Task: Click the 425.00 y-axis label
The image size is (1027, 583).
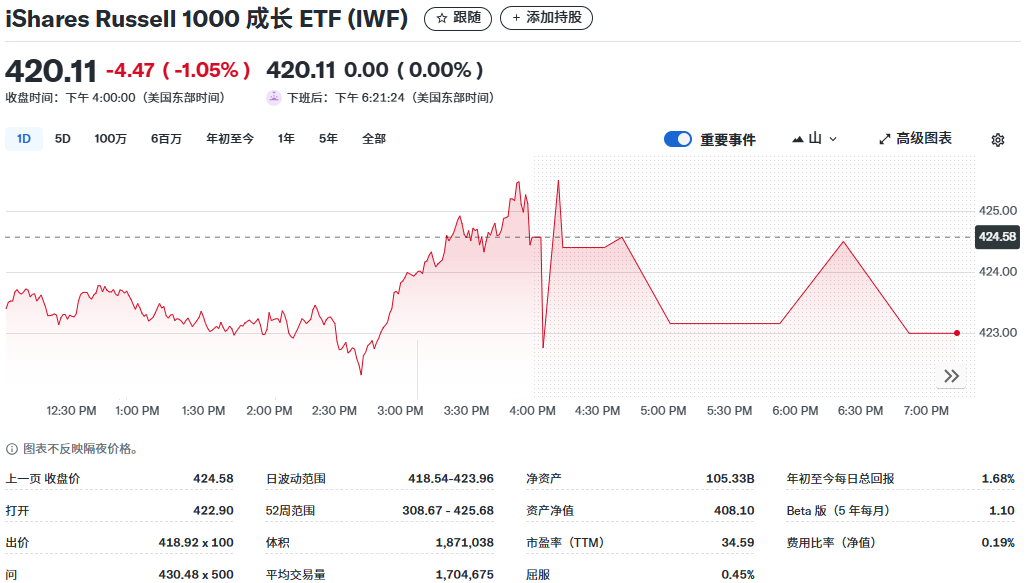Action: (998, 211)
